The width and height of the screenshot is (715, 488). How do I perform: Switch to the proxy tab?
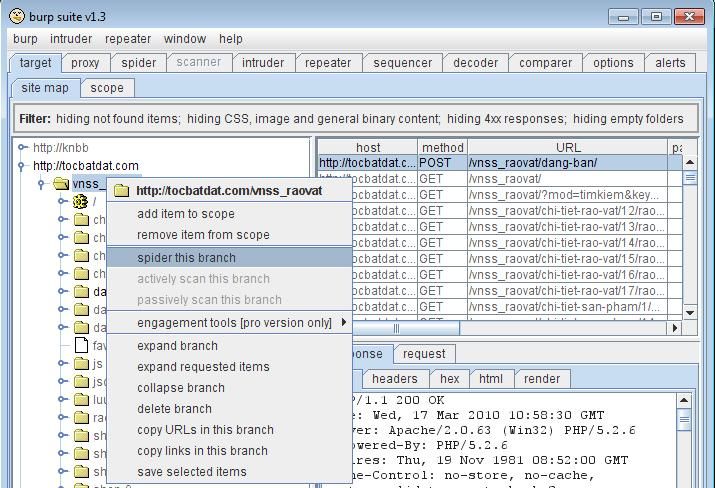point(85,63)
